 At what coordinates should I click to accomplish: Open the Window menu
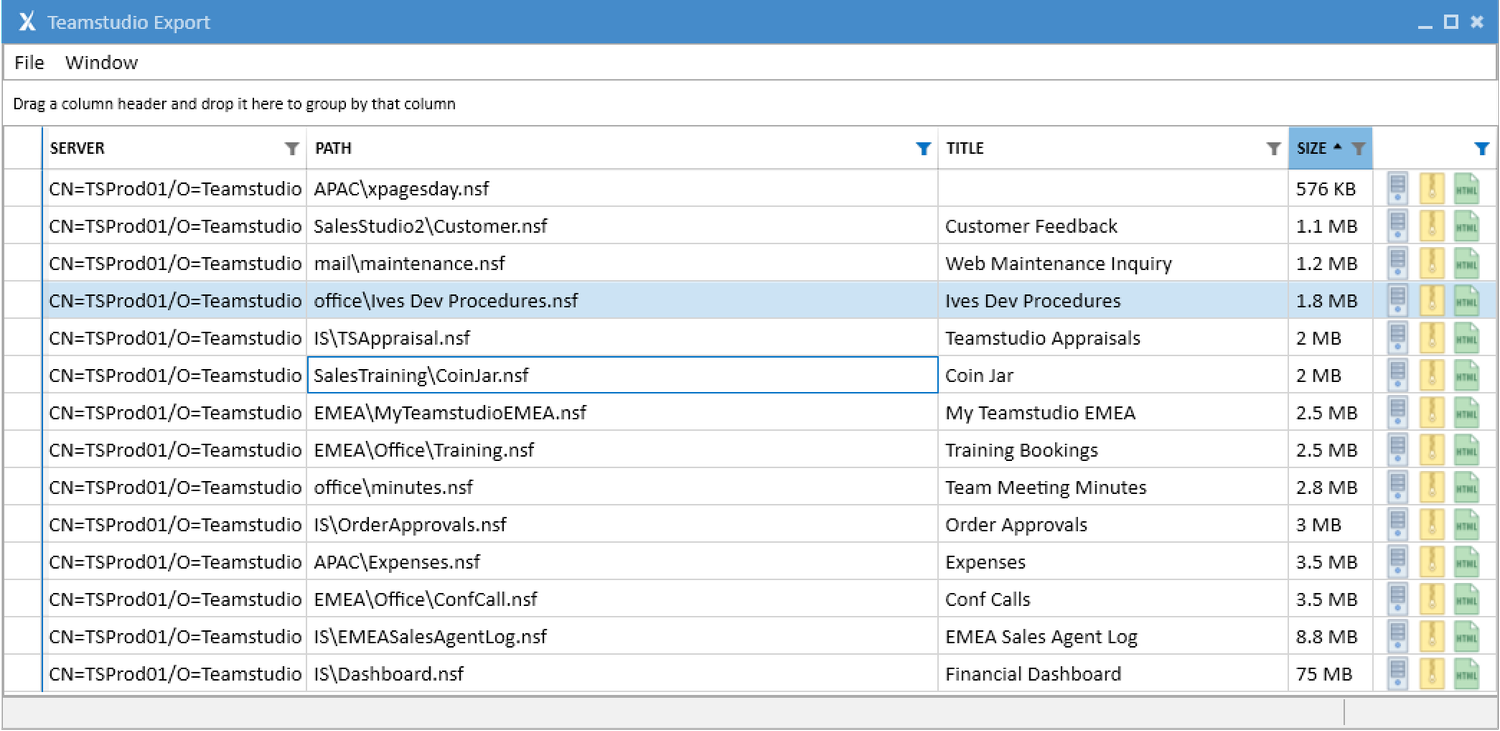point(101,62)
